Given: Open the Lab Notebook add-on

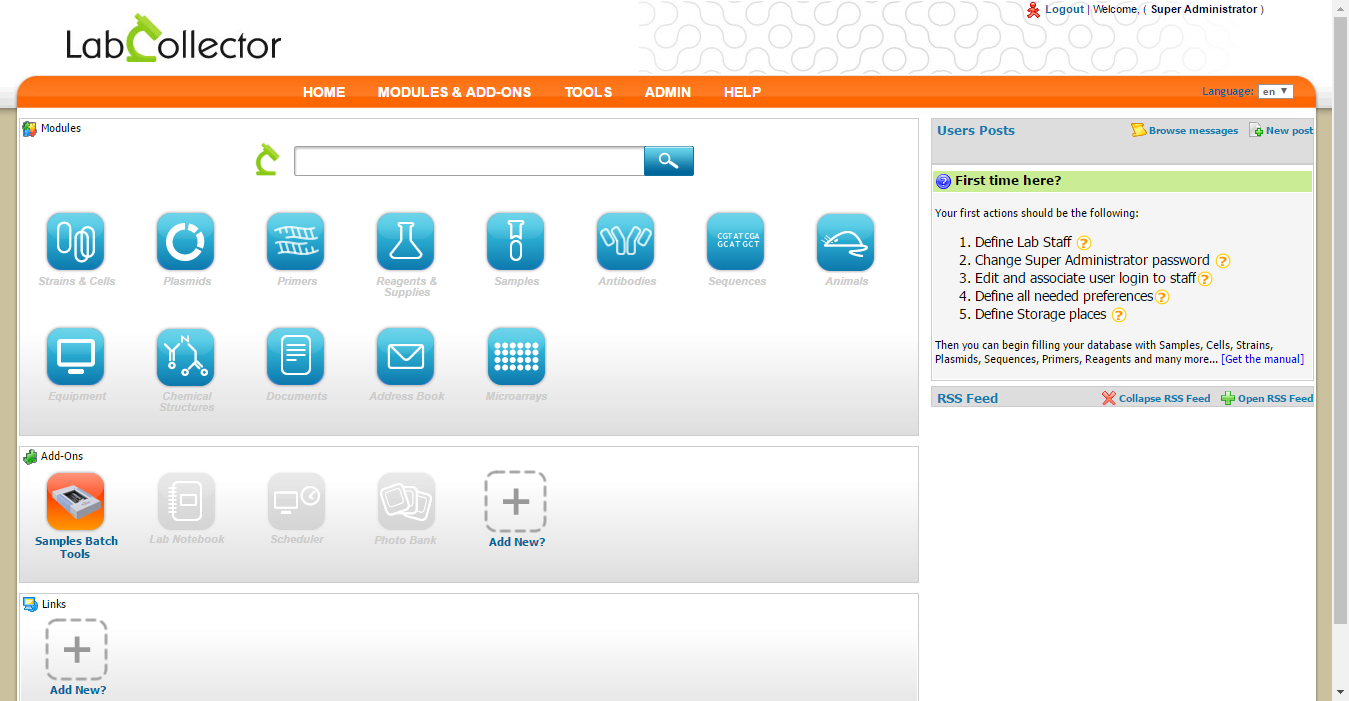Looking at the screenshot, I should tap(185, 501).
